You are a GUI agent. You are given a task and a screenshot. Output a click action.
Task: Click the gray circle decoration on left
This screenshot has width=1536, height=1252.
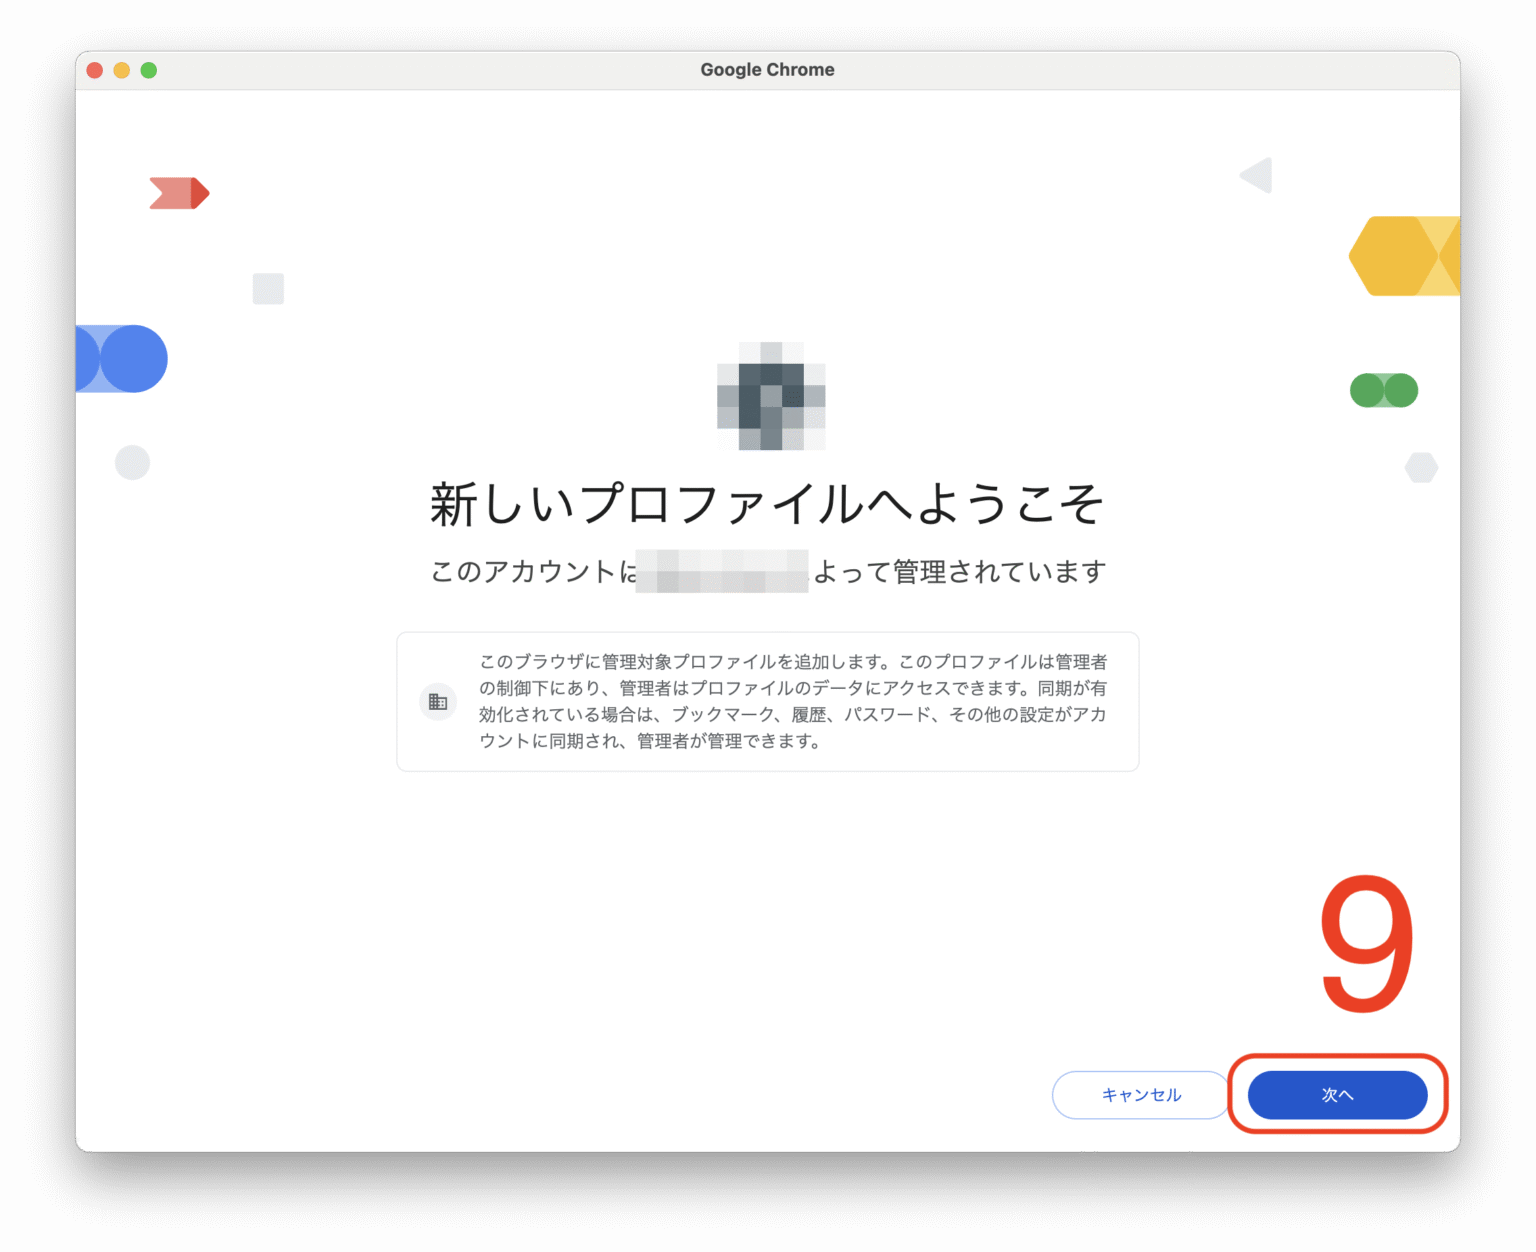click(132, 462)
